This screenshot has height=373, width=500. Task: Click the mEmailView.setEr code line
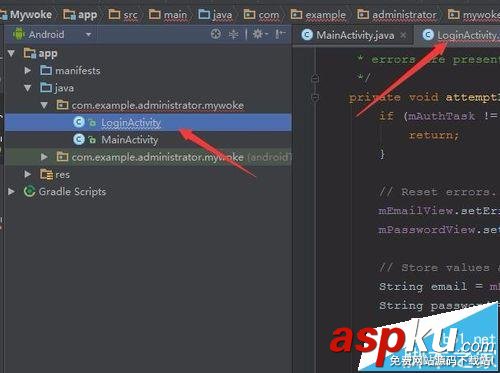pyautogui.click(x=439, y=211)
